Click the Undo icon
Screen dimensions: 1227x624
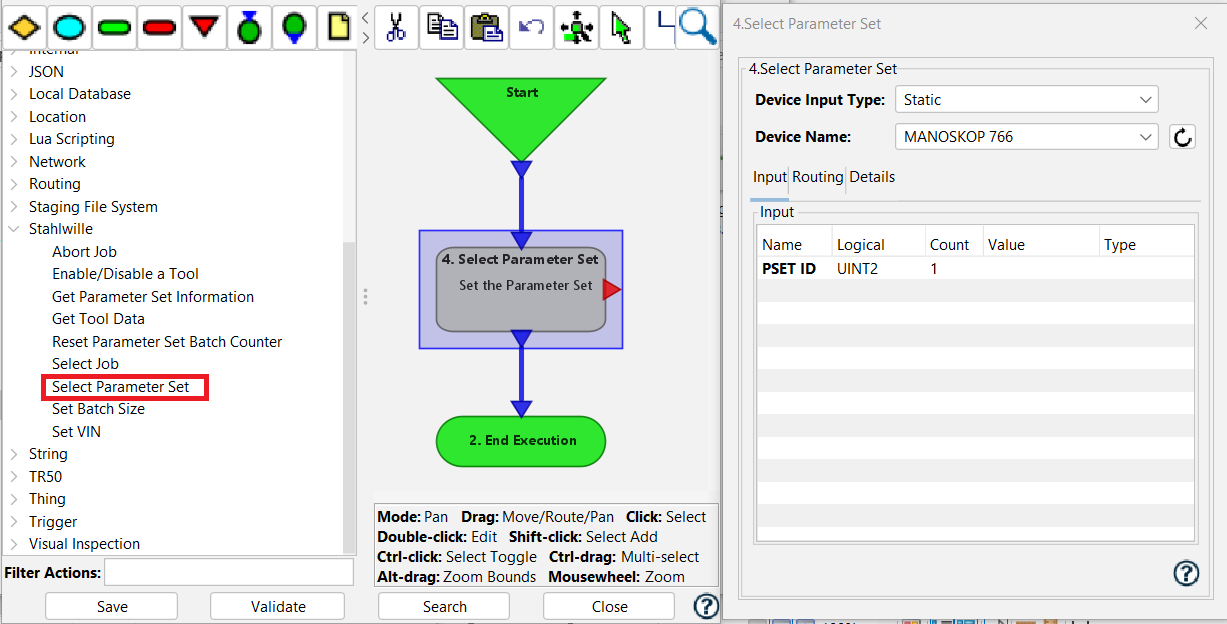tap(531, 27)
